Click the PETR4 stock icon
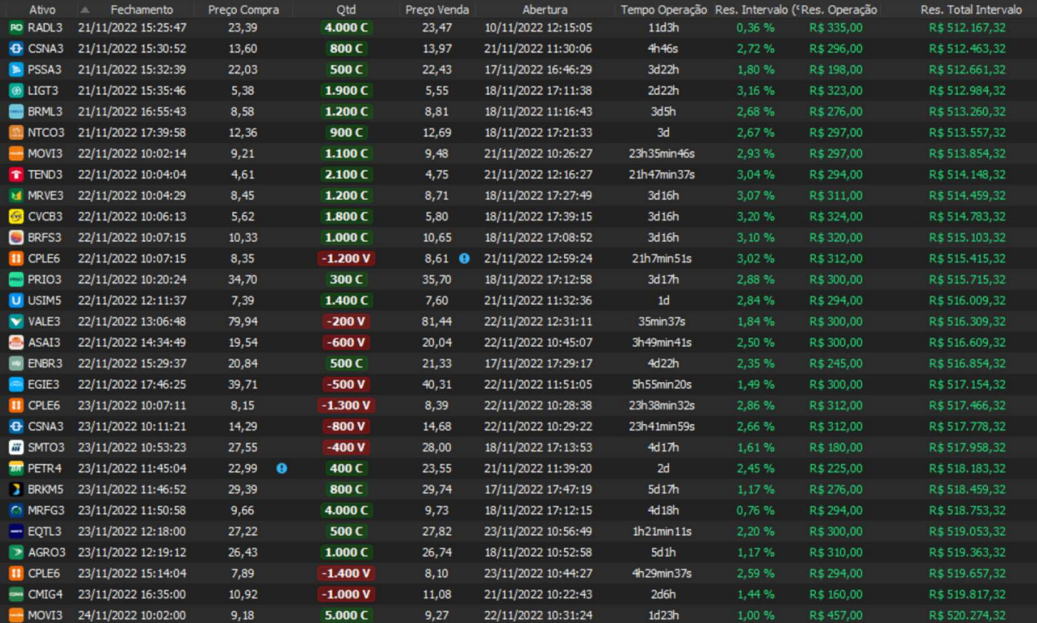Image resolution: width=1037 pixels, height=623 pixels. 16,468
